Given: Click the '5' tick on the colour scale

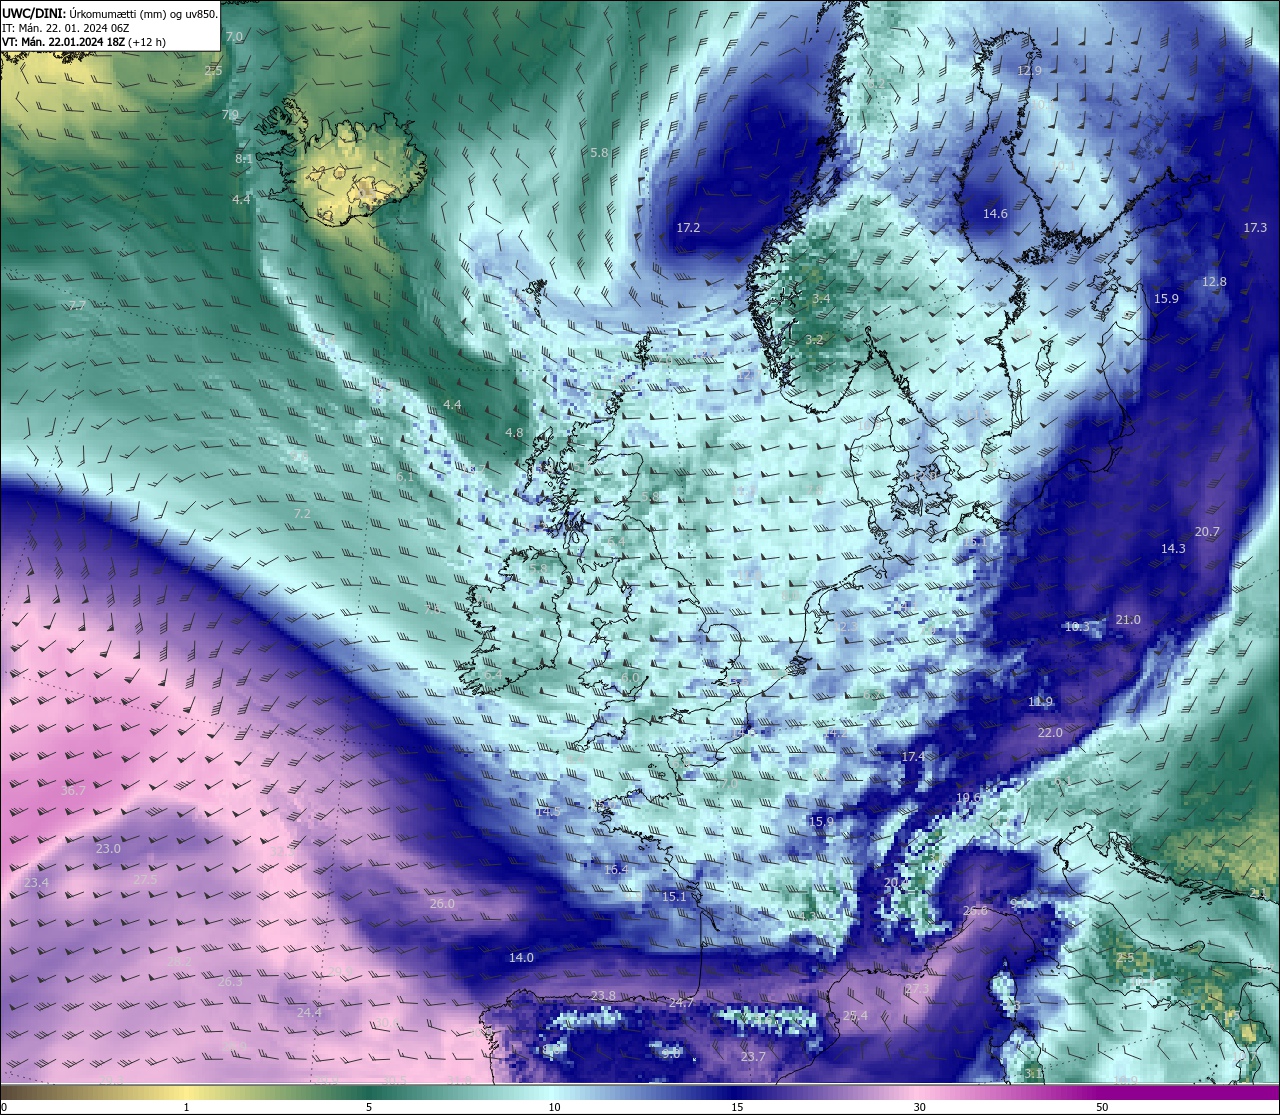Looking at the screenshot, I should pos(369,1107).
